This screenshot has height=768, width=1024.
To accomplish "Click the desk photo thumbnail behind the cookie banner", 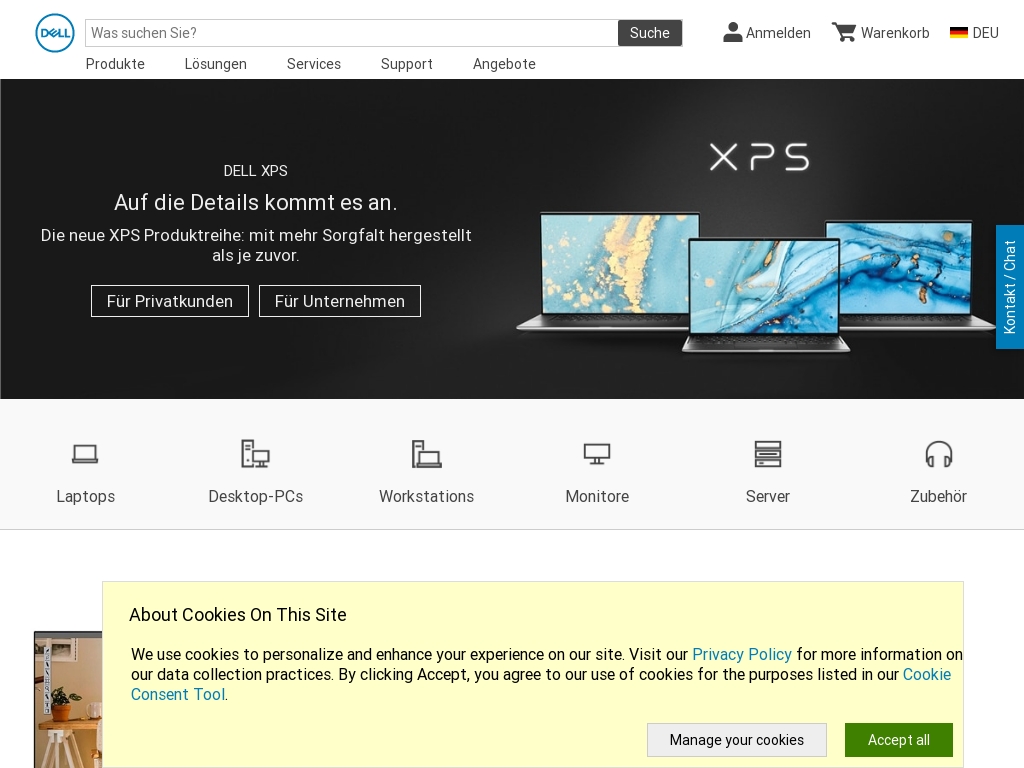I will pyautogui.click(x=68, y=699).
